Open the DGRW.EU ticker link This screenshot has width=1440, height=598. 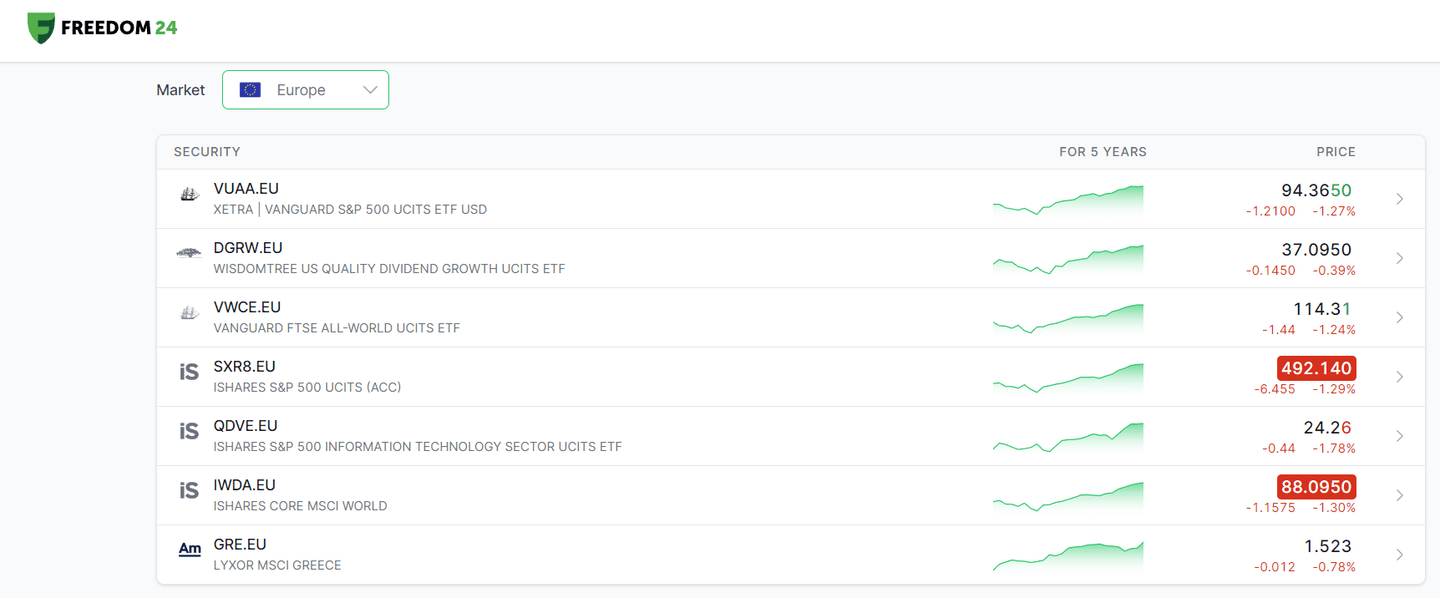(248, 248)
